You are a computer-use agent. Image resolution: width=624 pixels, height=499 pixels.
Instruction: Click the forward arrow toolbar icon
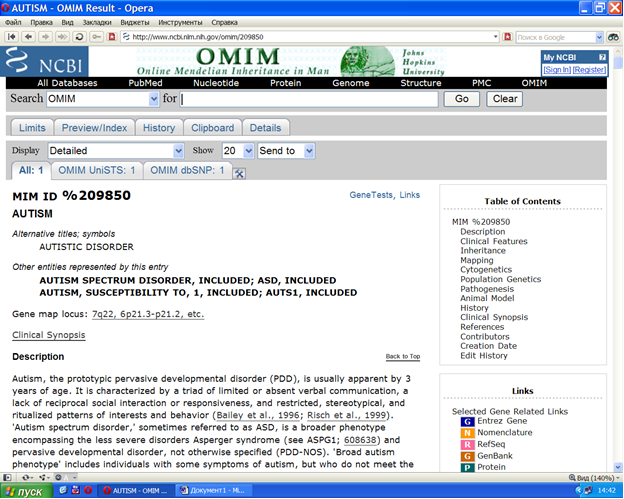(x=45, y=37)
